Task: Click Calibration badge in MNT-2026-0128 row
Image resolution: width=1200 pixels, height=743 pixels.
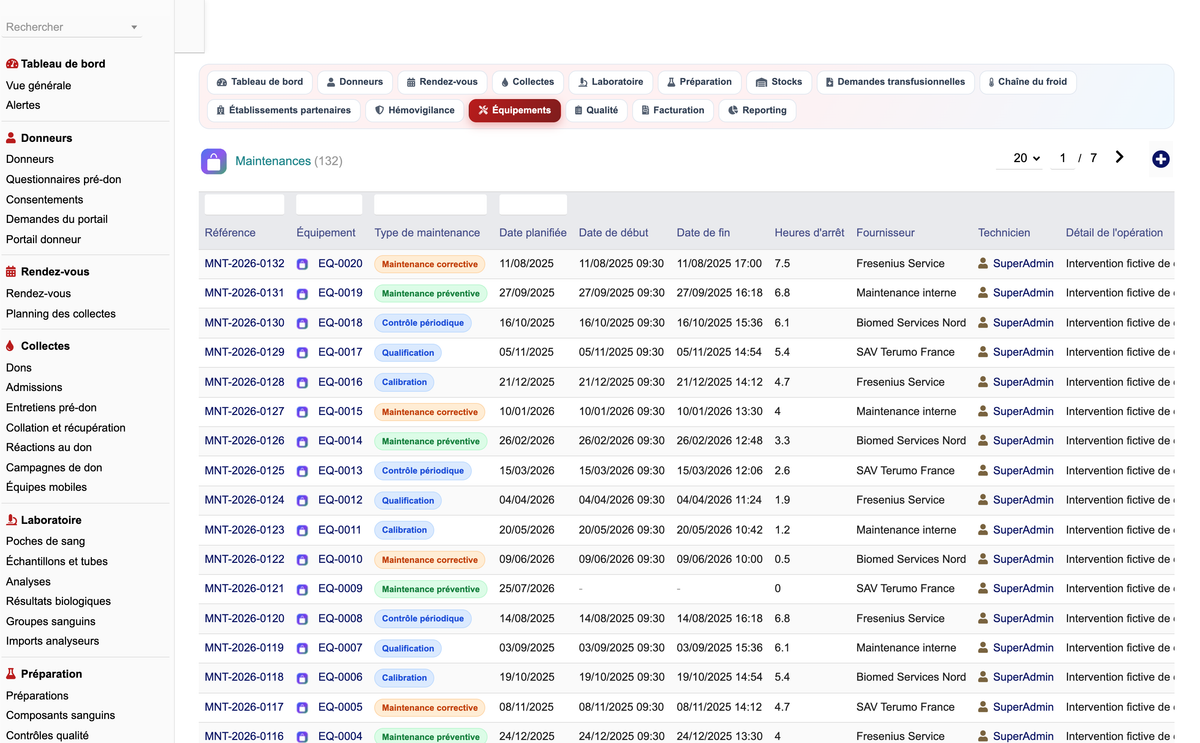Action: [x=404, y=382]
